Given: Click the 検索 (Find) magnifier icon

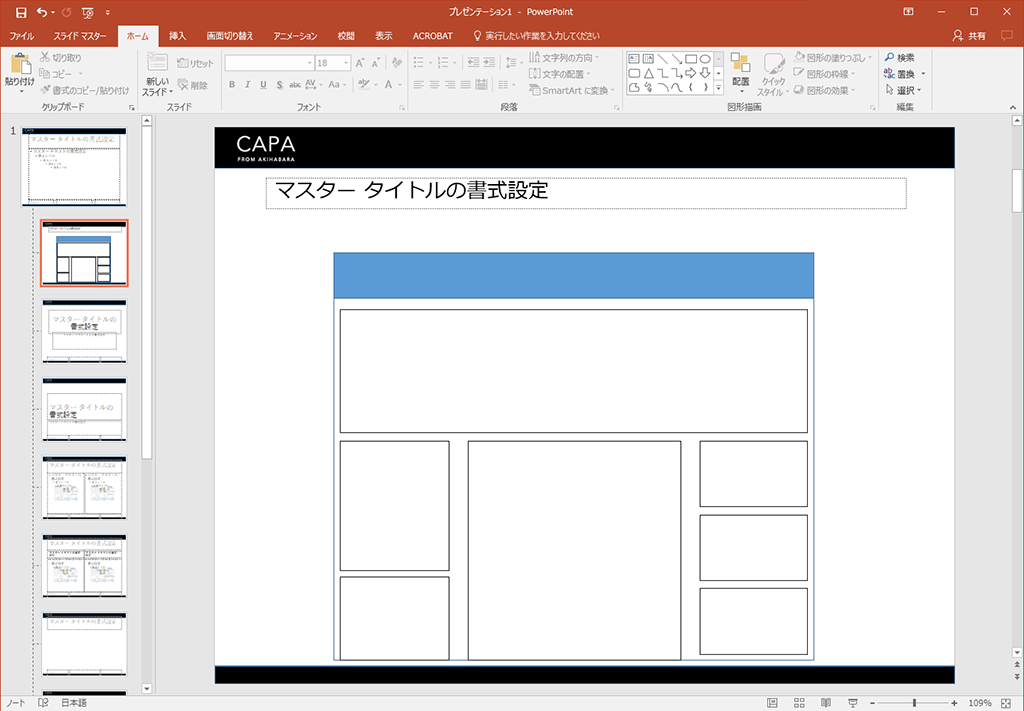Looking at the screenshot, I should click(x=889, y=58).
